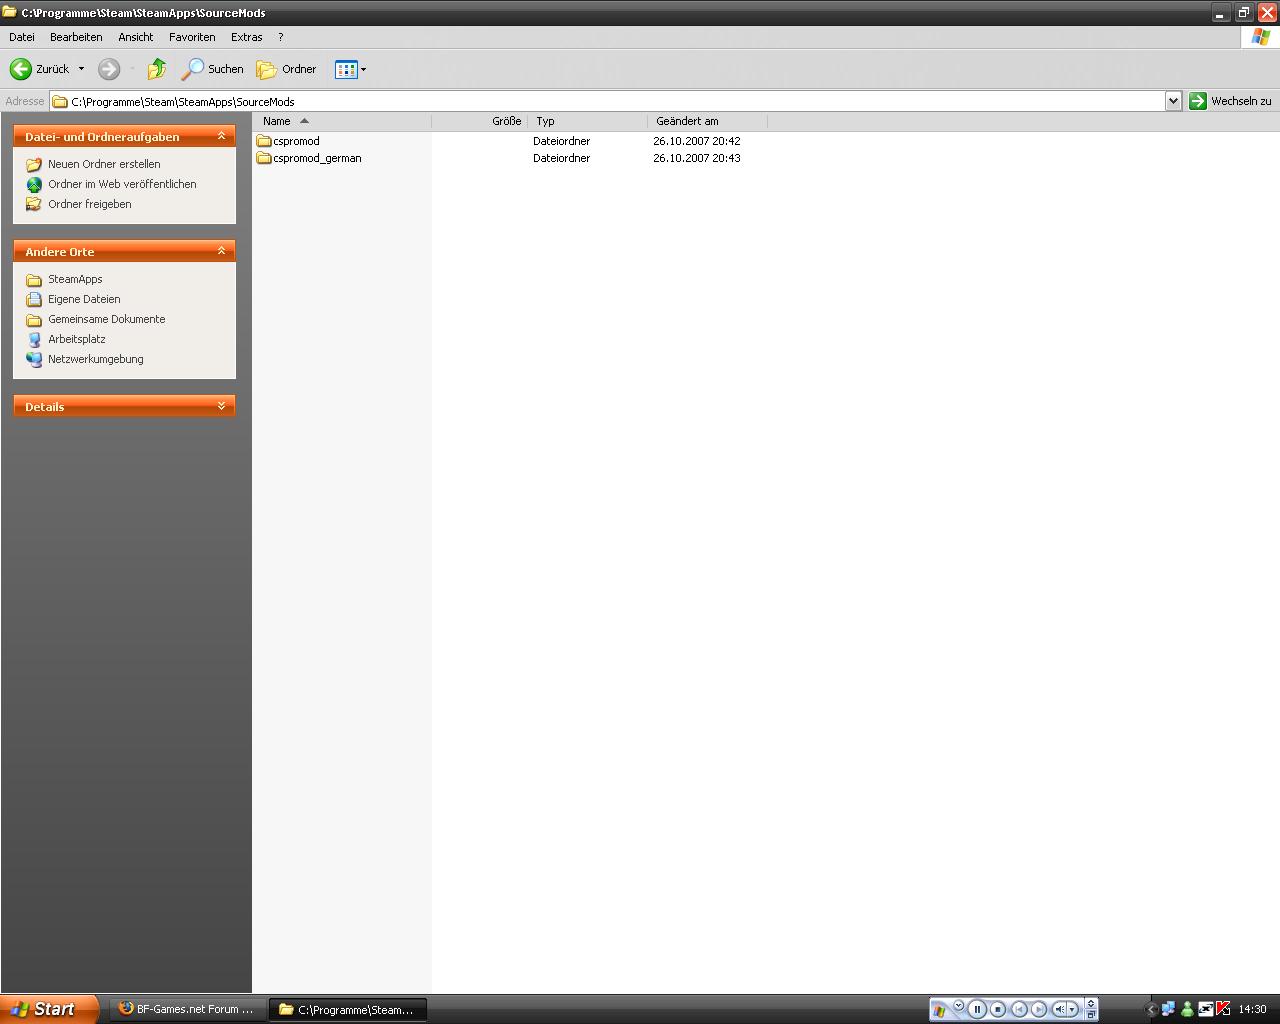Click Ordner freigeben link
Viewport: 1280px width, 1024px height.
tap(90, 204)
